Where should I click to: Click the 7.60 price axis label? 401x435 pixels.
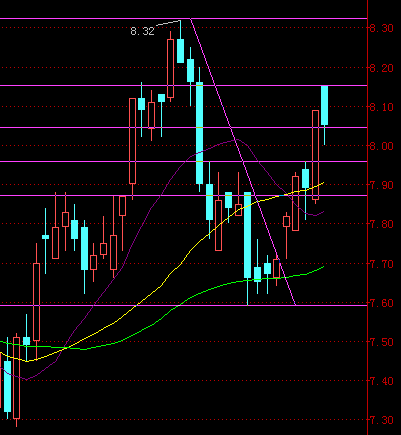point(381,303)
